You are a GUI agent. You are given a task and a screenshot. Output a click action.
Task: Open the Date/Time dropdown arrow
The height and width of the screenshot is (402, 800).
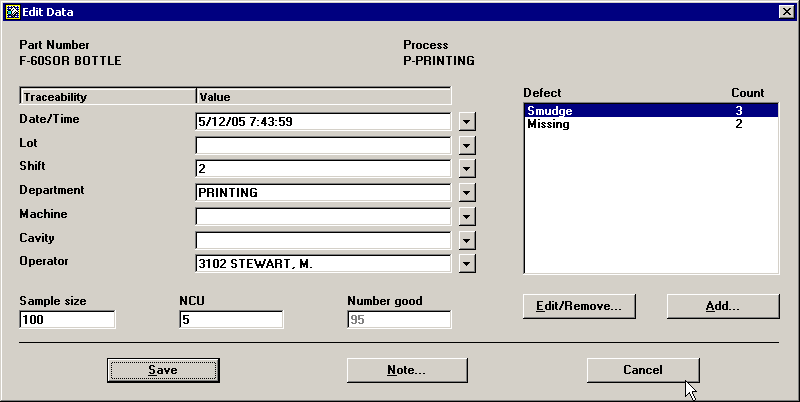pos(467,122)
